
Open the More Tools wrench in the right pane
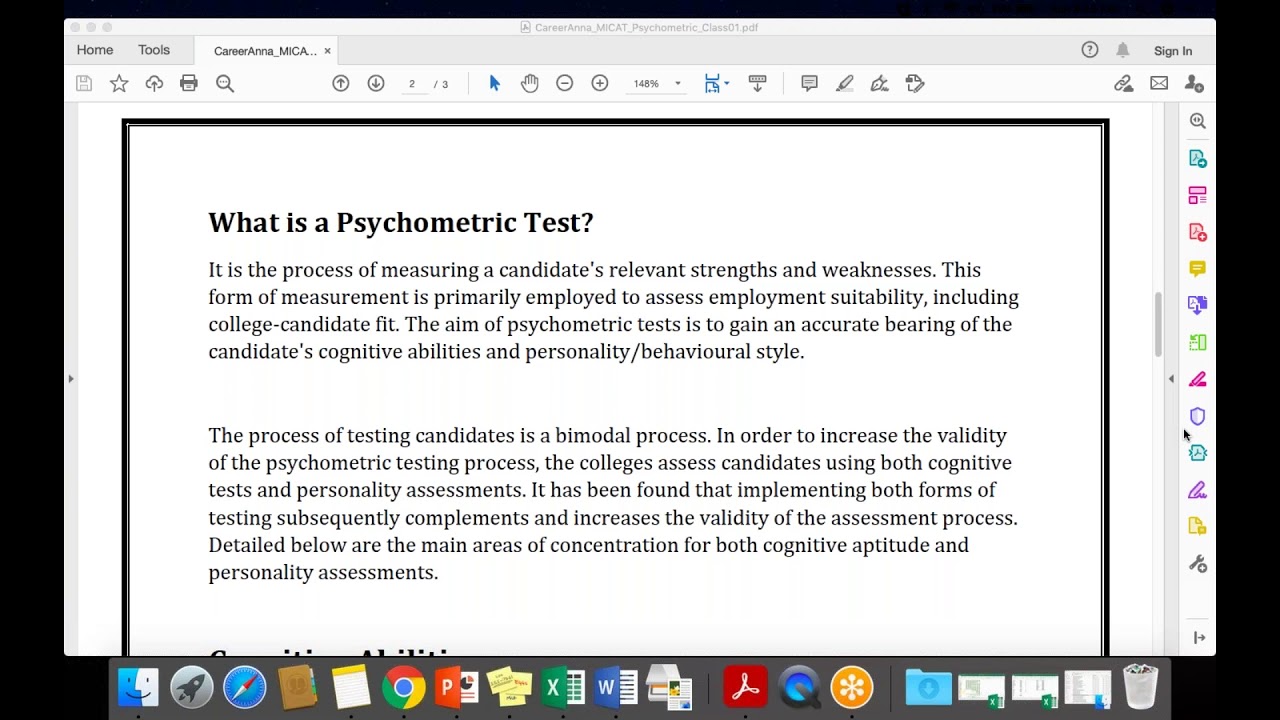(1198, 564)
